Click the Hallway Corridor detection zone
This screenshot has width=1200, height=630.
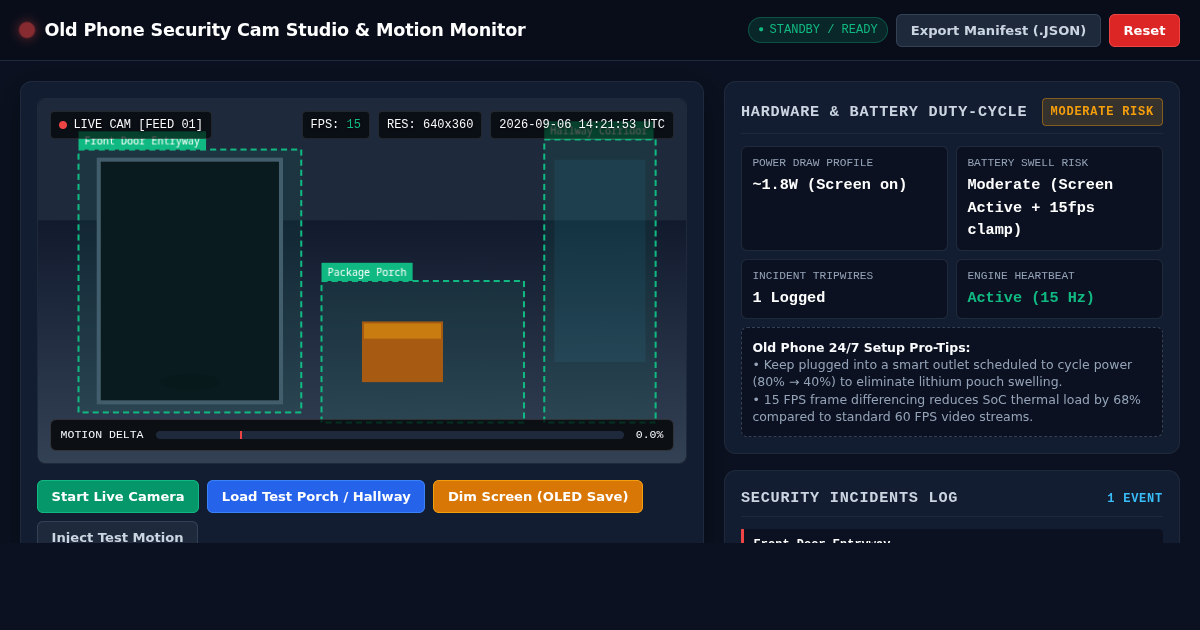click(600, 280)
